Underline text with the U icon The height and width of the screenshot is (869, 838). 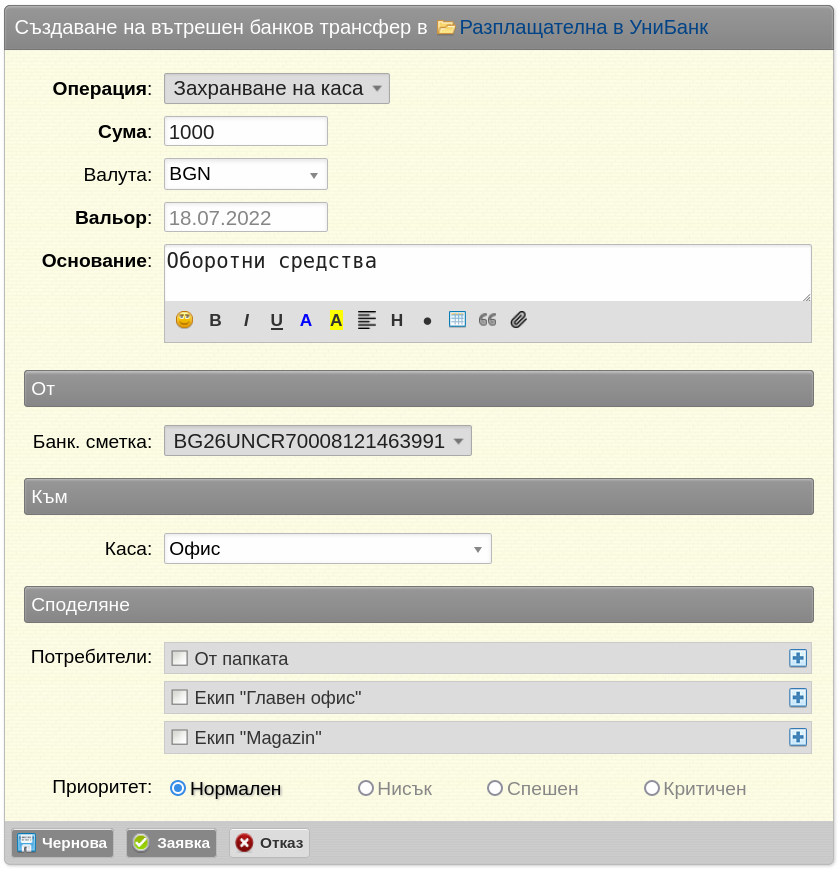[x=277, y=321]
